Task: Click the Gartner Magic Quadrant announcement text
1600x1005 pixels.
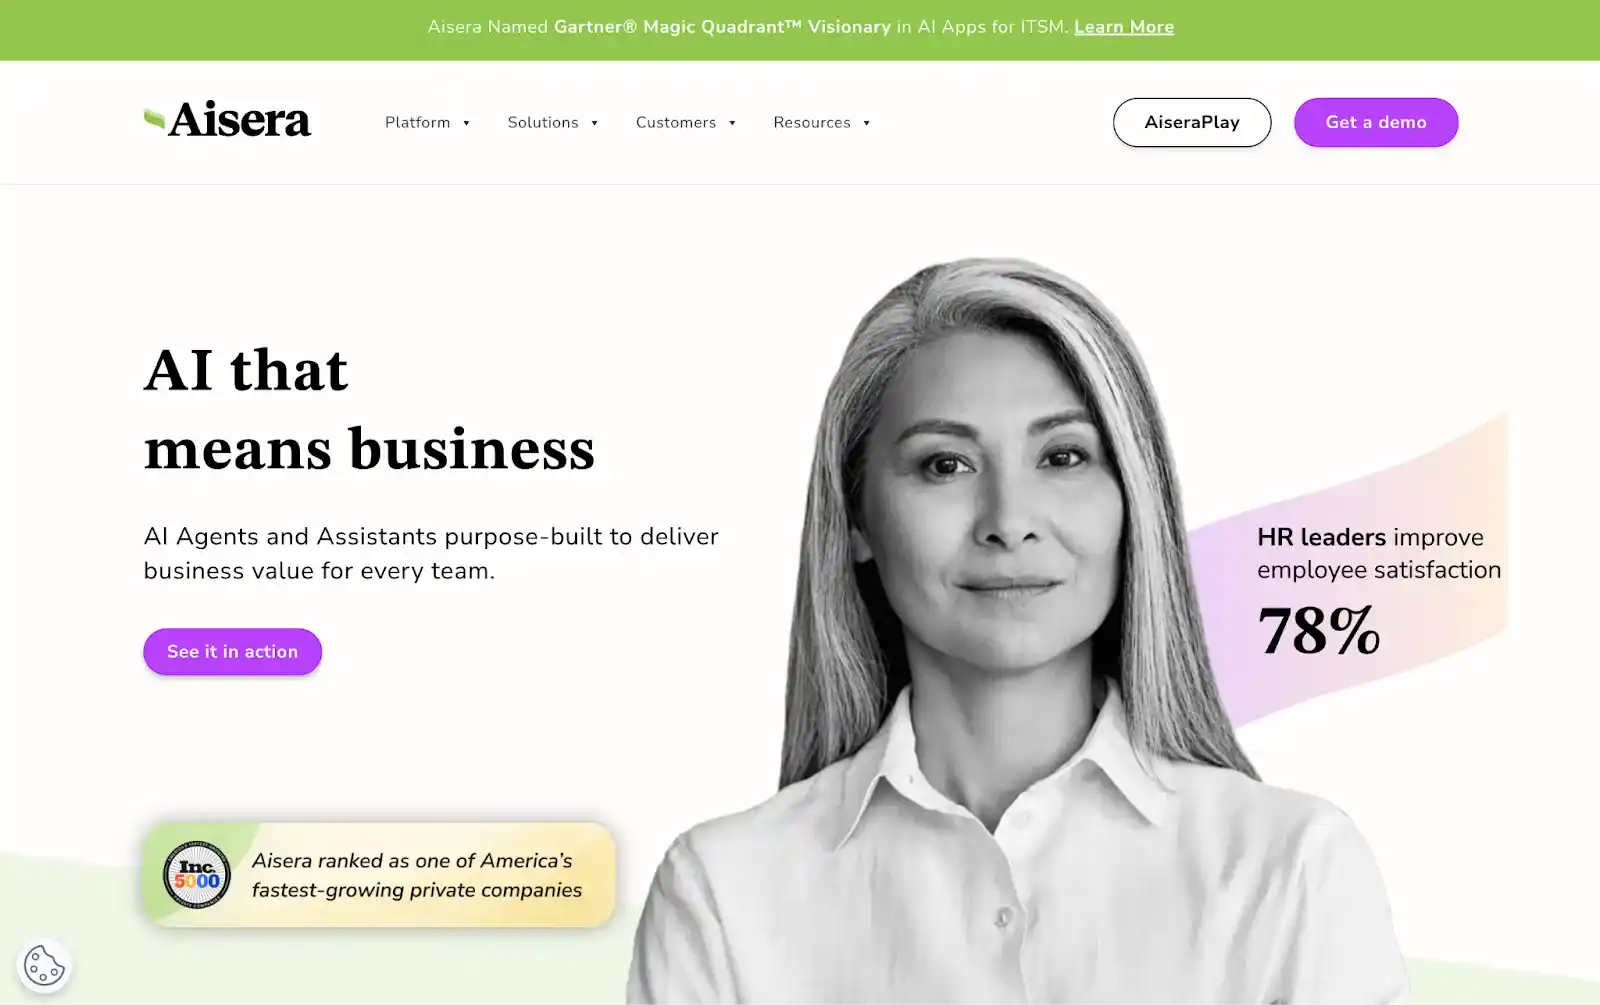Action: [x=747, y=27]
